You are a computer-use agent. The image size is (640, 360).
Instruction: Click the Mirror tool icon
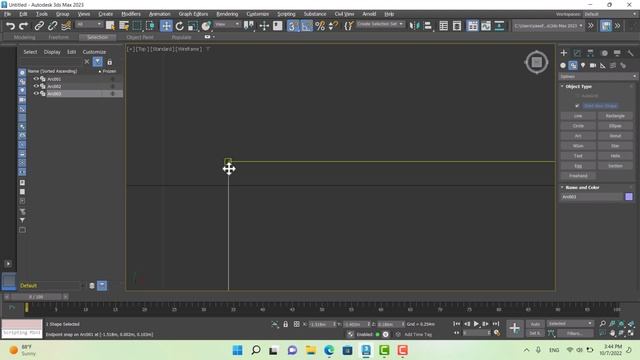414,26
